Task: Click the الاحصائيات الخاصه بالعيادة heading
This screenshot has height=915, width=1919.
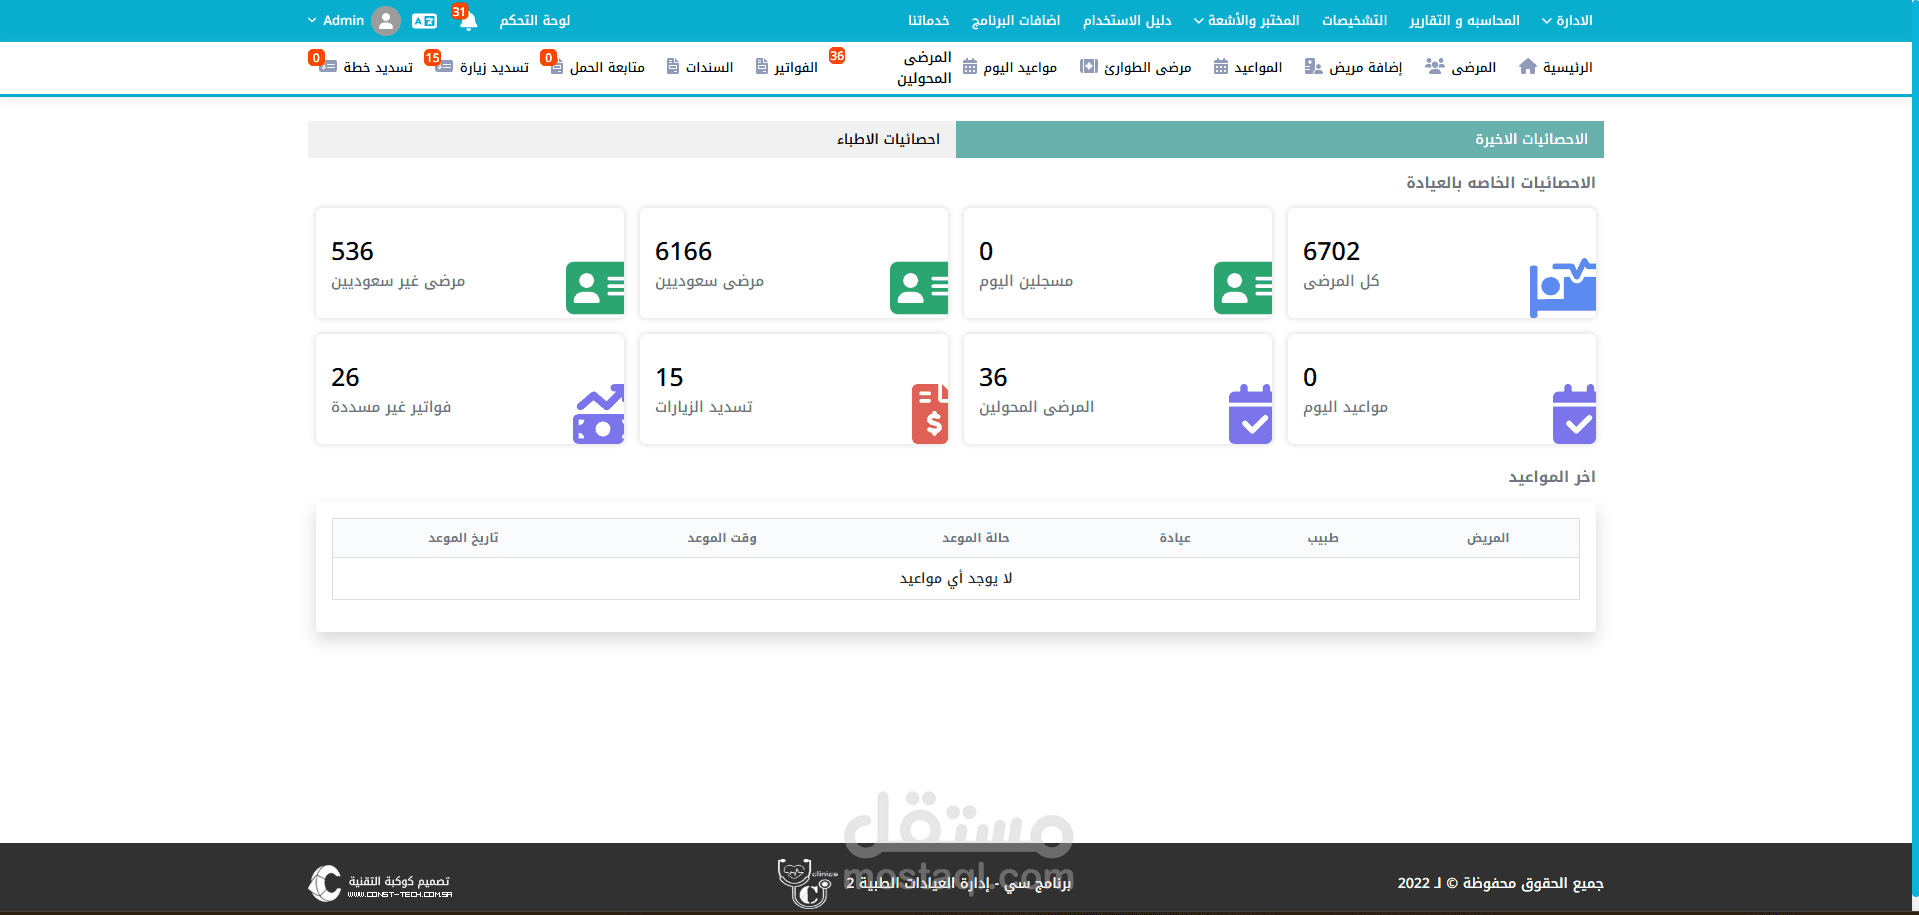Action: pyautogui.click(x=1501, y=183)
